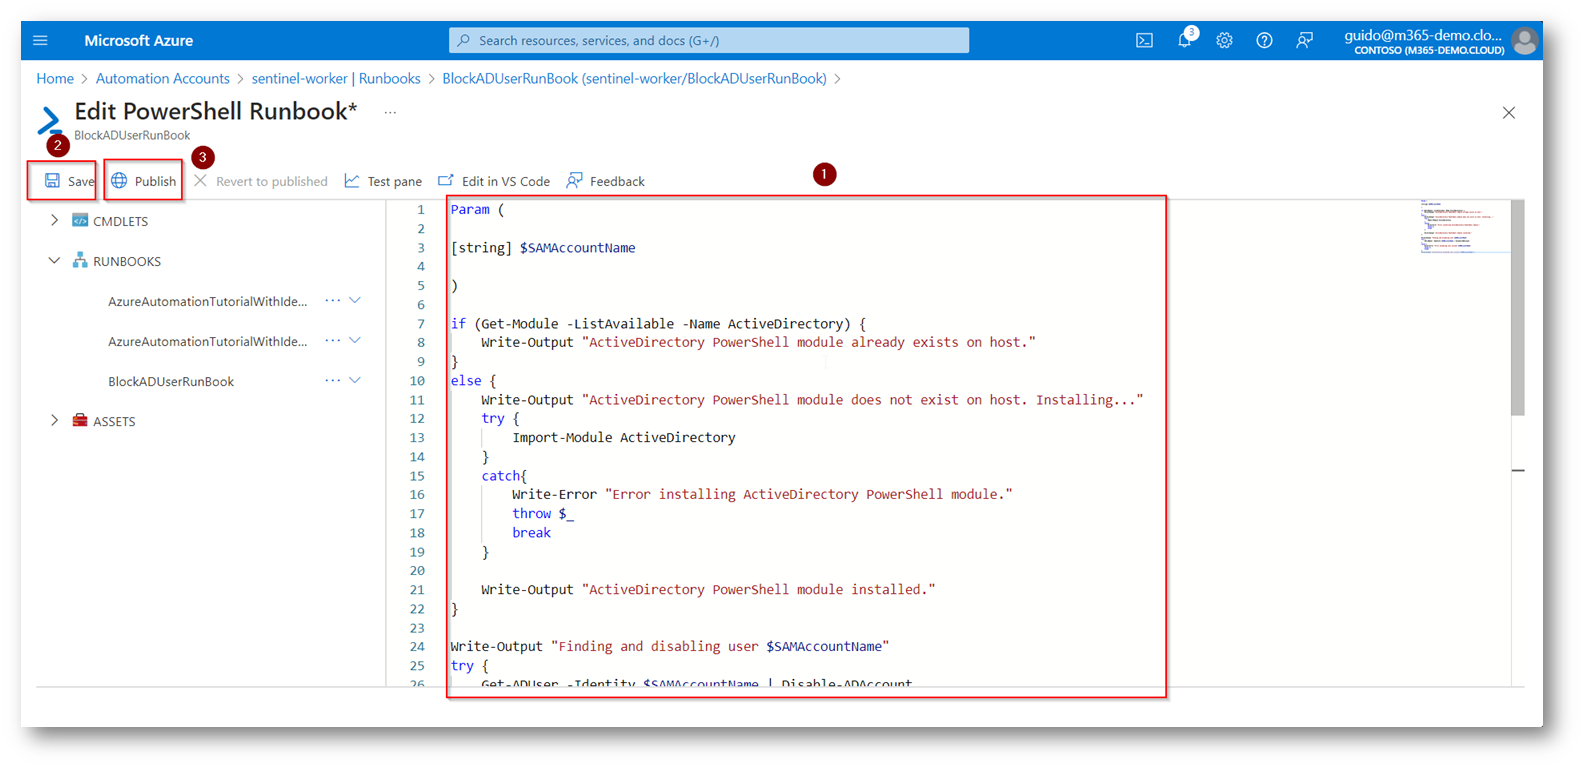Click the code editor vertical scrollbar
The image size is (1585, 769).
[x=1517, y=308]
